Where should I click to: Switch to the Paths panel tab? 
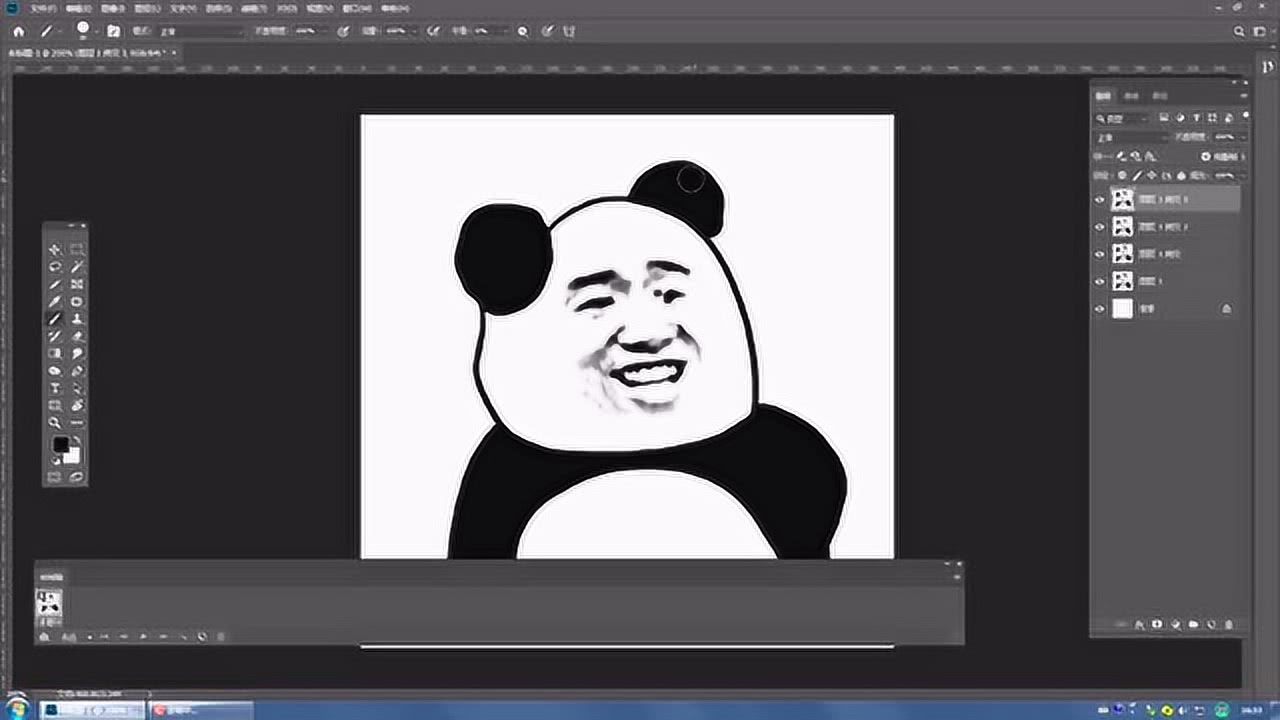1160,96
